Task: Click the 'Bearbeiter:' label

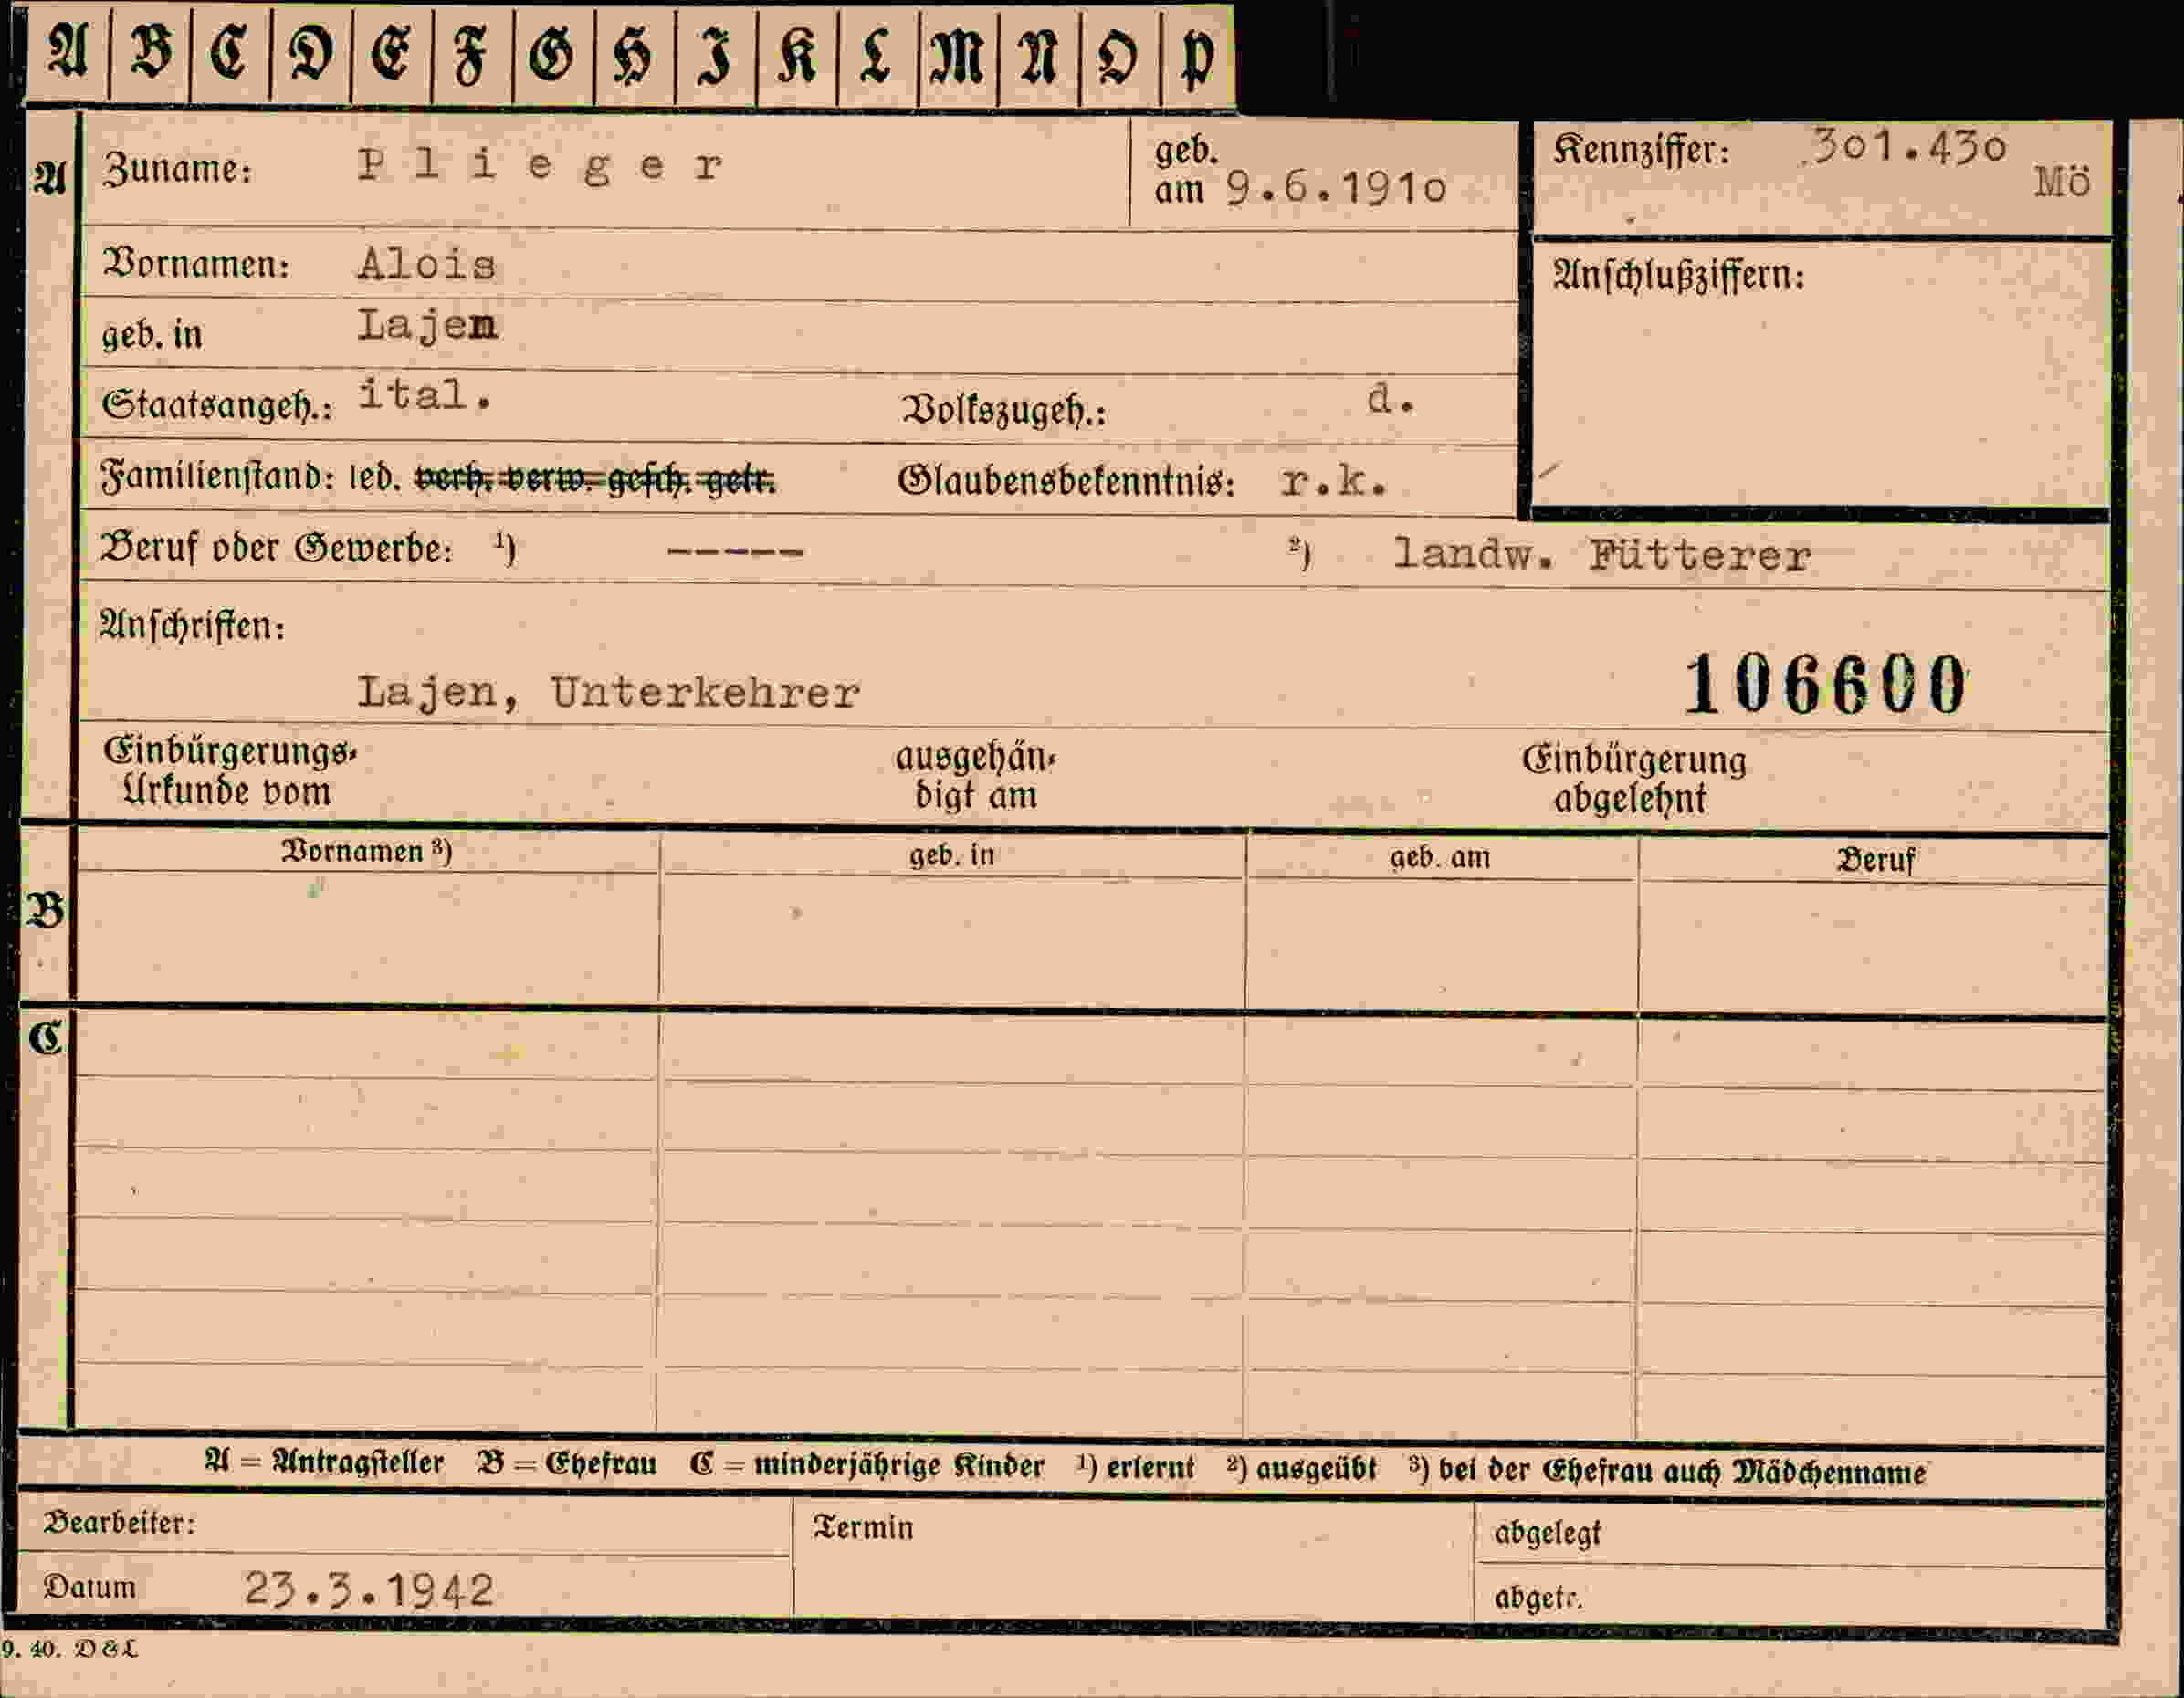Action: 119,1523
